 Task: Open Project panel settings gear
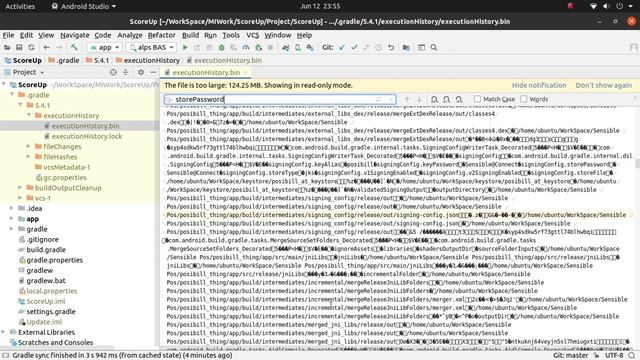141,72
